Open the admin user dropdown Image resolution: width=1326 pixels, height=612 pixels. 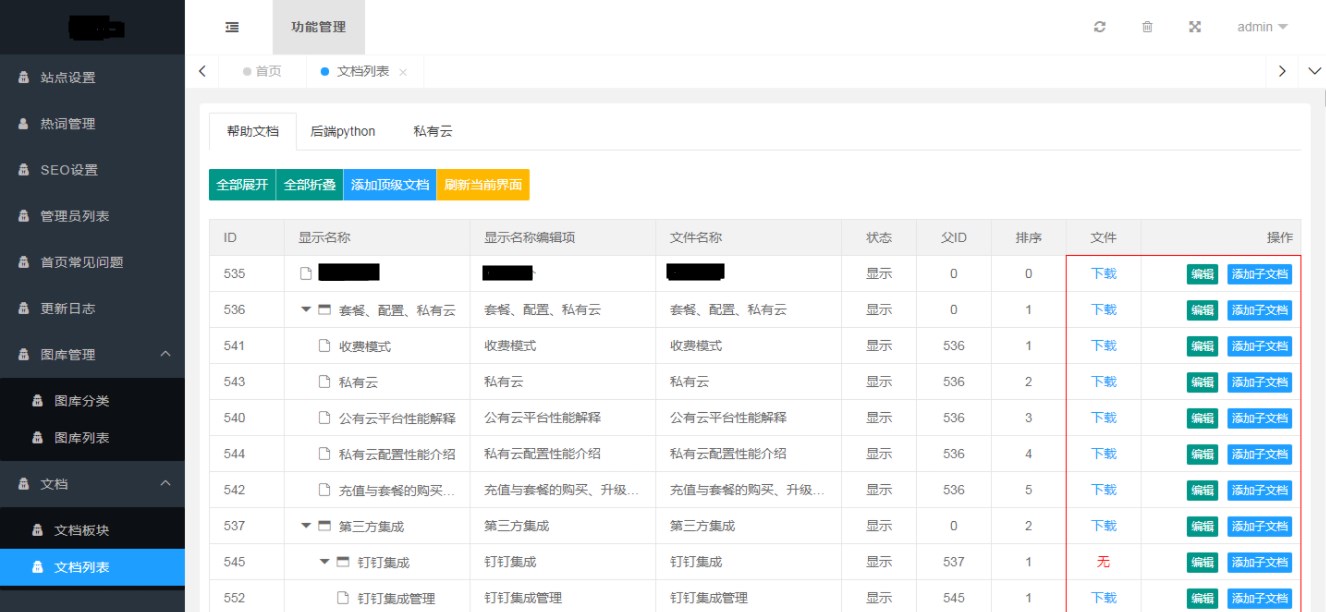point(1262,27)
